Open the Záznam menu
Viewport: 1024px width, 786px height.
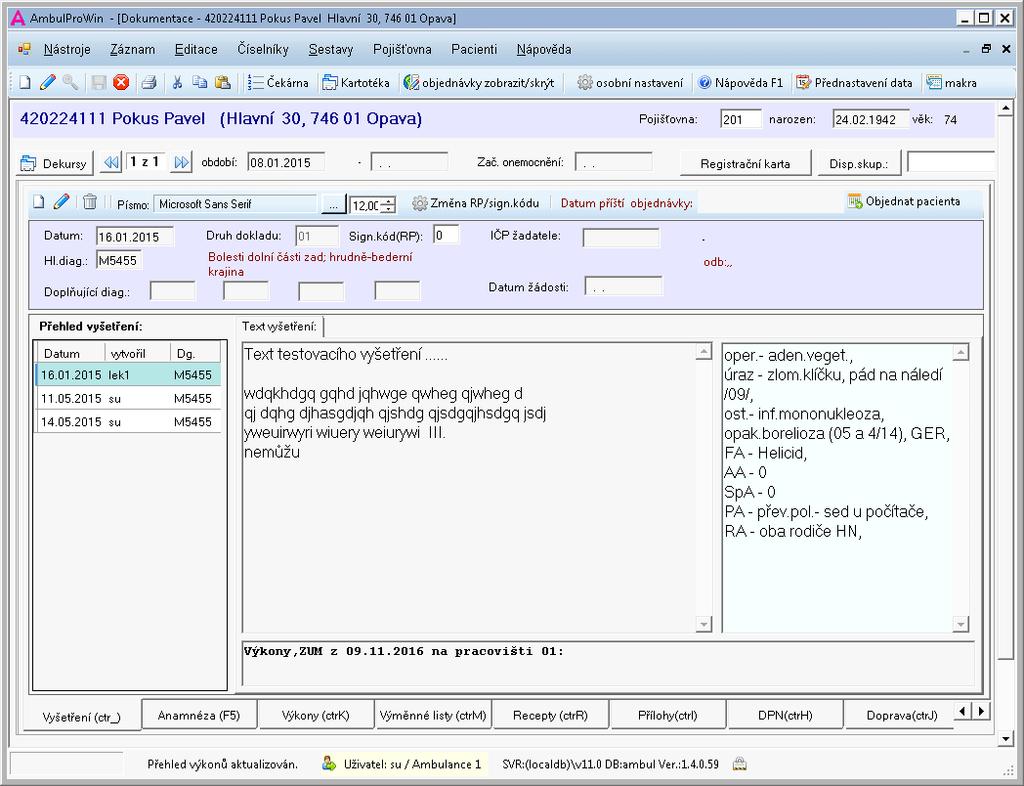(133, 50)
